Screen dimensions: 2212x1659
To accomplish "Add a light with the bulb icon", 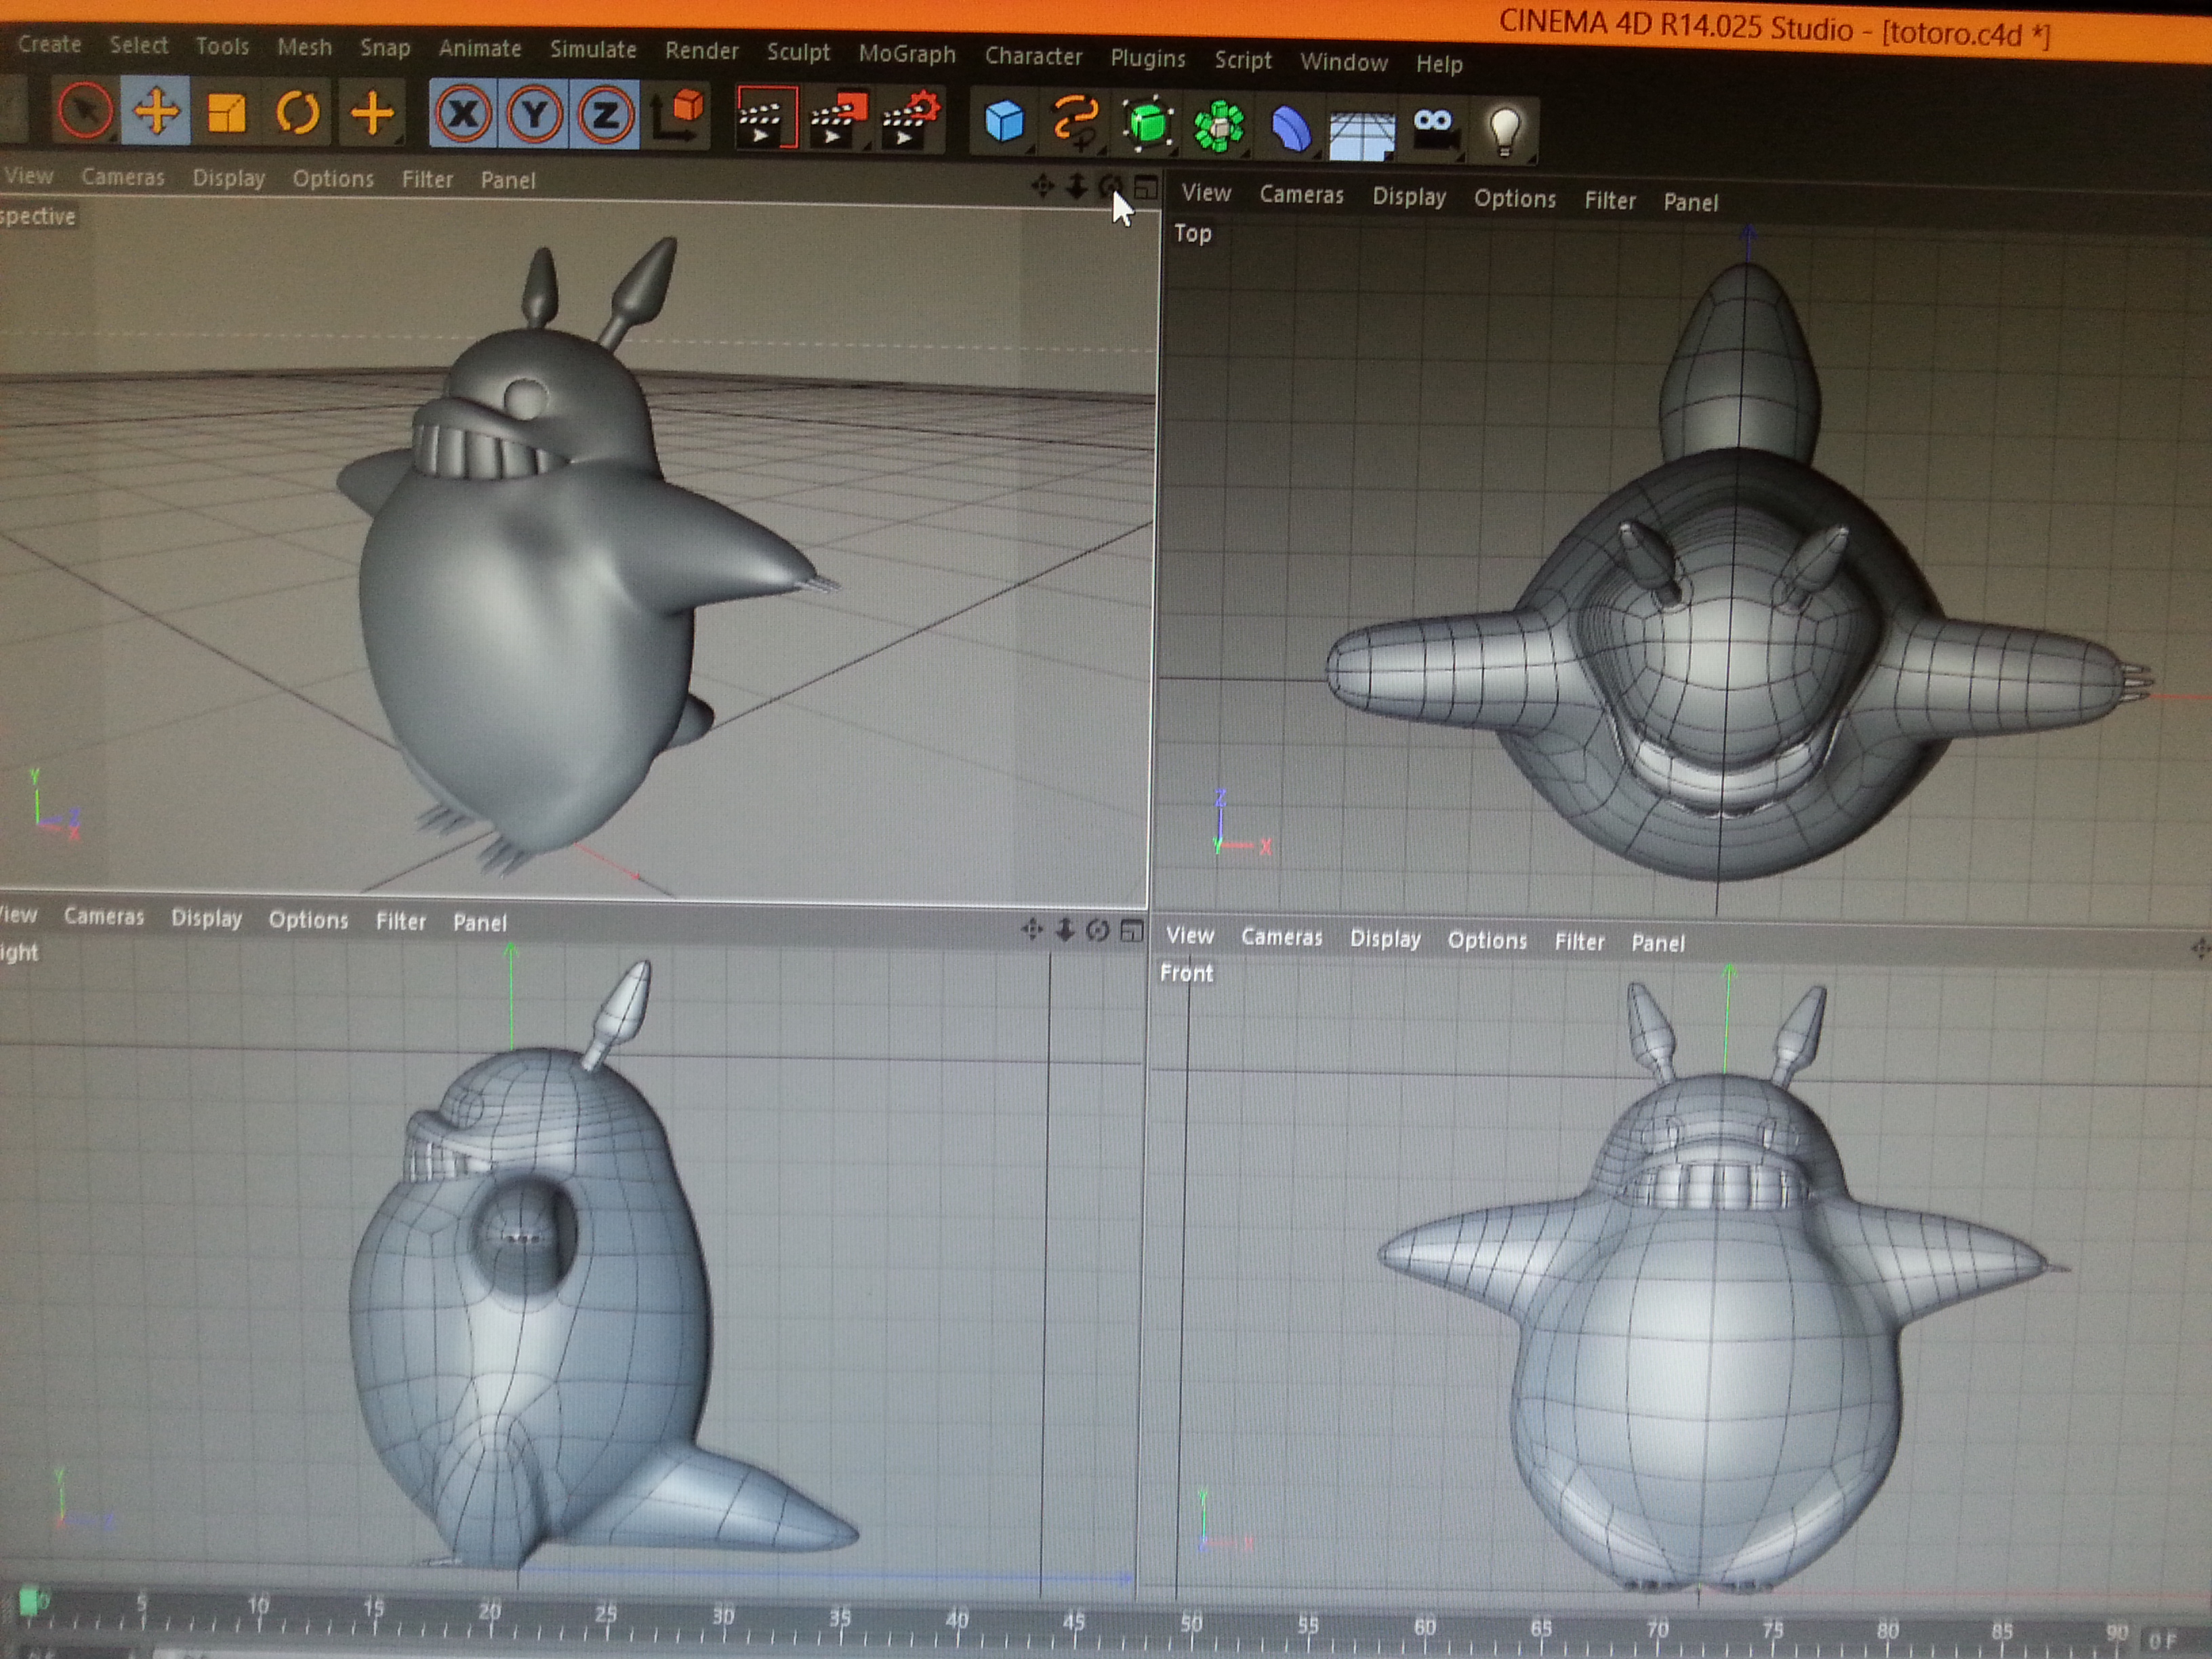I will (x=1504, y=131).
